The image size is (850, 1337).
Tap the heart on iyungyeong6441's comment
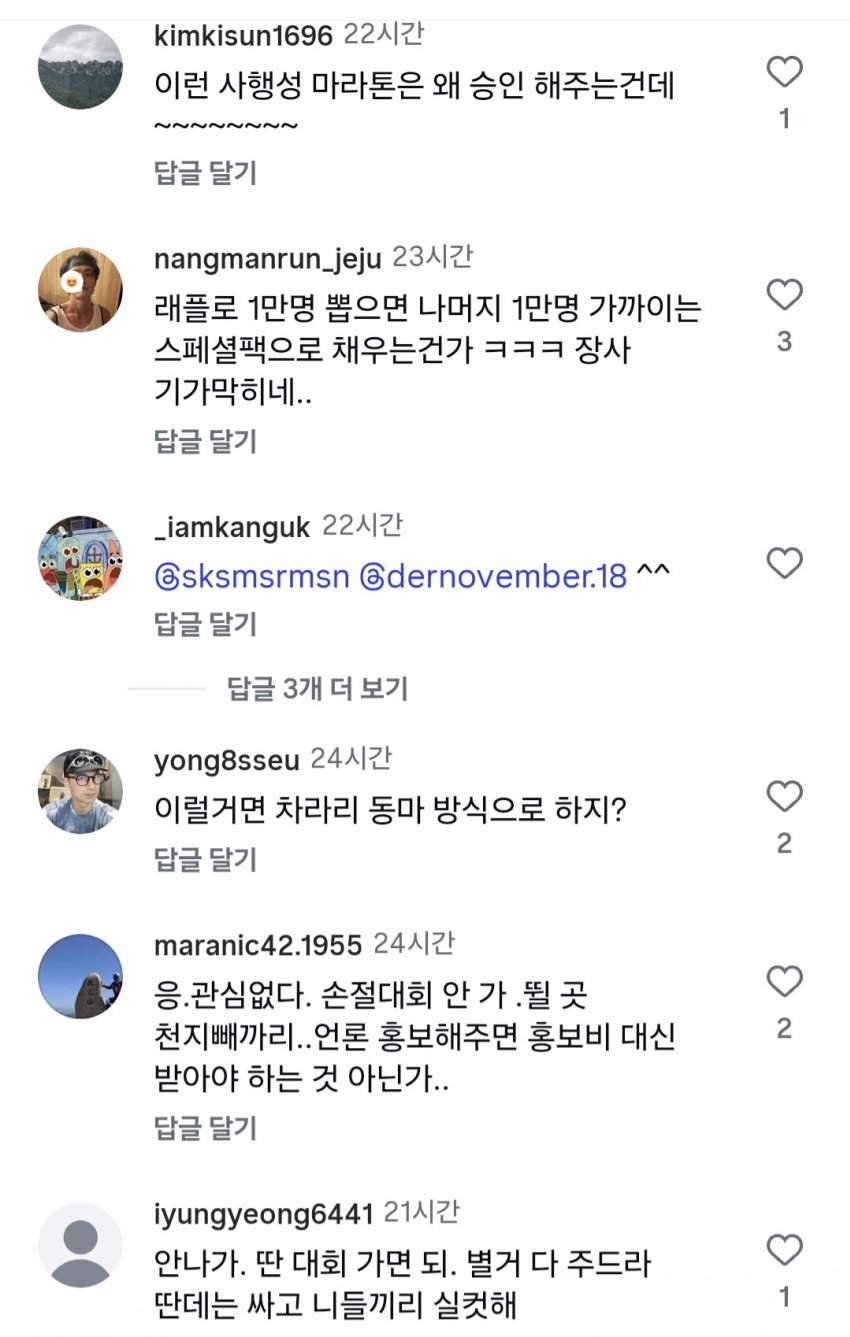click(785, 1250)
